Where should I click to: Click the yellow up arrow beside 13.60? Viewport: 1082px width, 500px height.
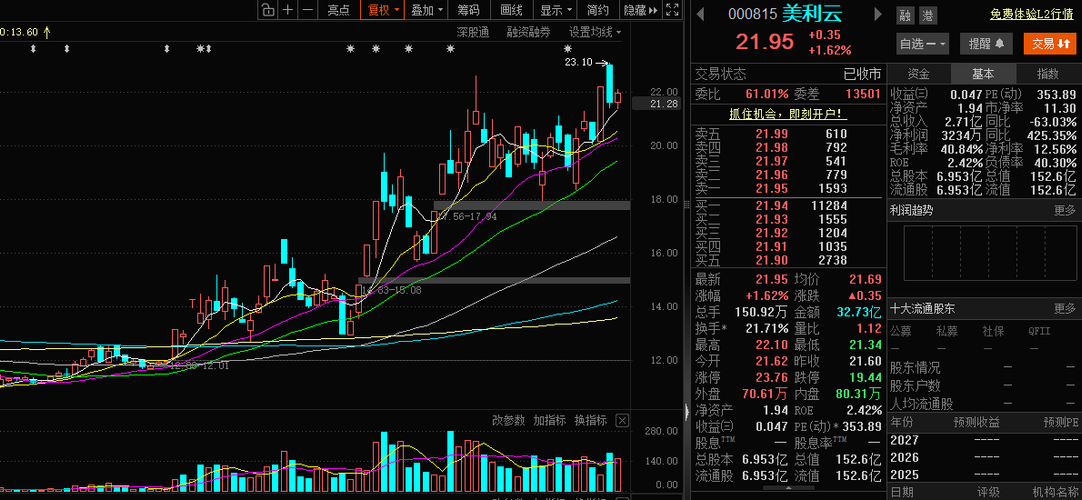tap(46, 32)
